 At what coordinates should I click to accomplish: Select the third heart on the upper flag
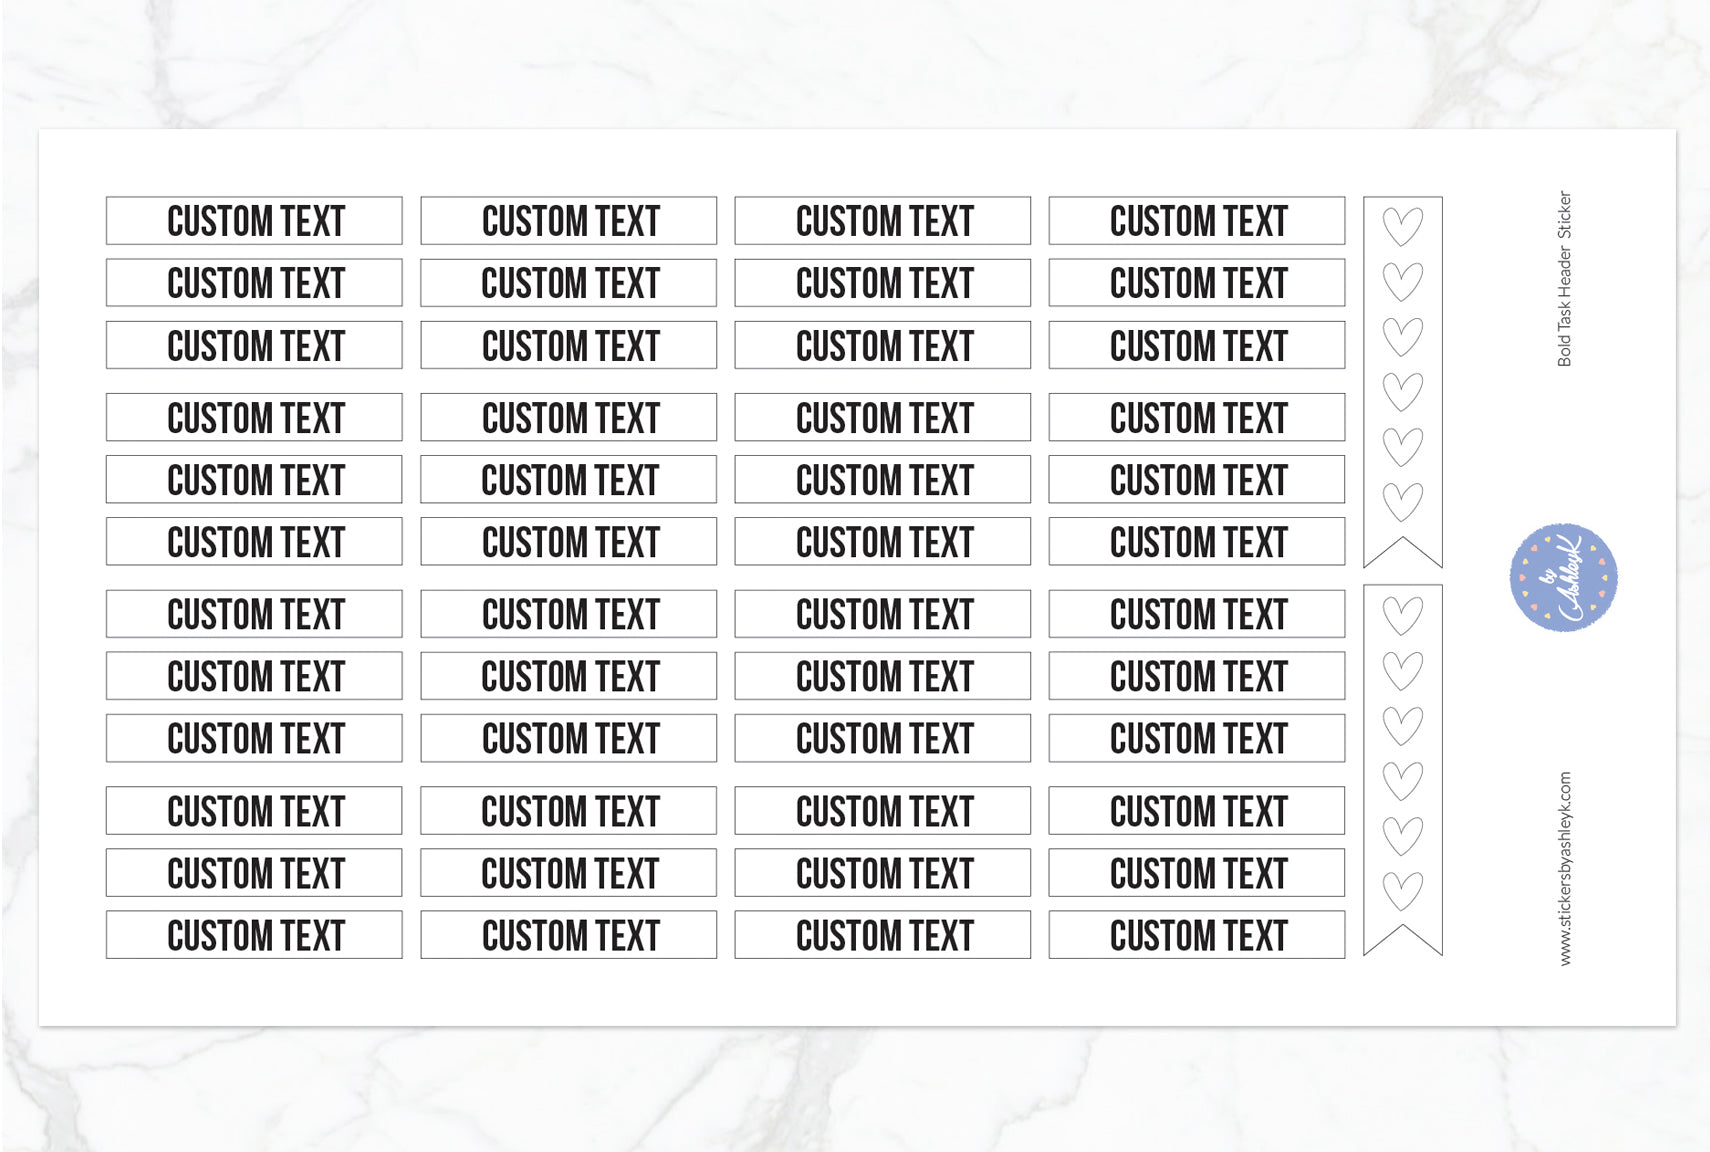tap(1402, 337)
